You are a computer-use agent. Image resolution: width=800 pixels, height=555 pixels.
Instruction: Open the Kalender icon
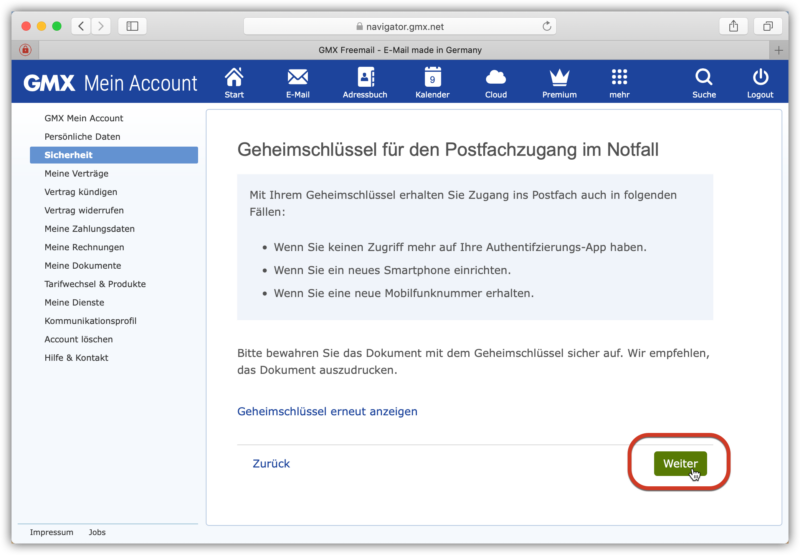pyautogui.click(x=432, y=78)
